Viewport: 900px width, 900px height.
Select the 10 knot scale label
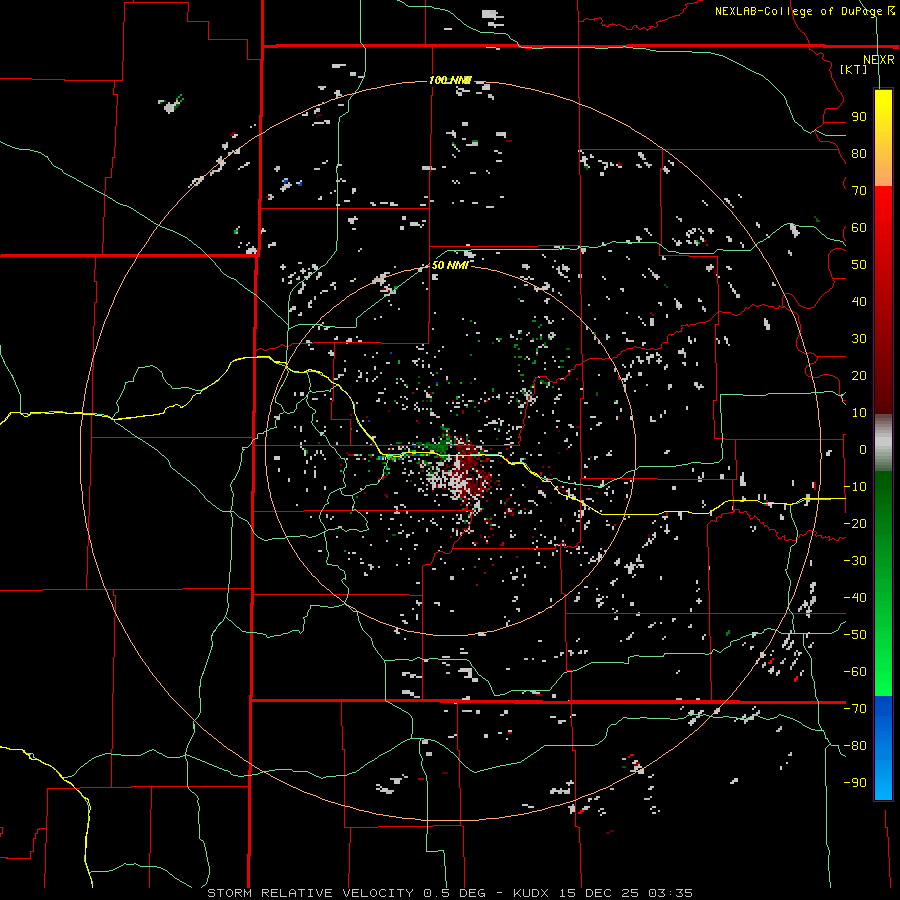tap(859, 413)
